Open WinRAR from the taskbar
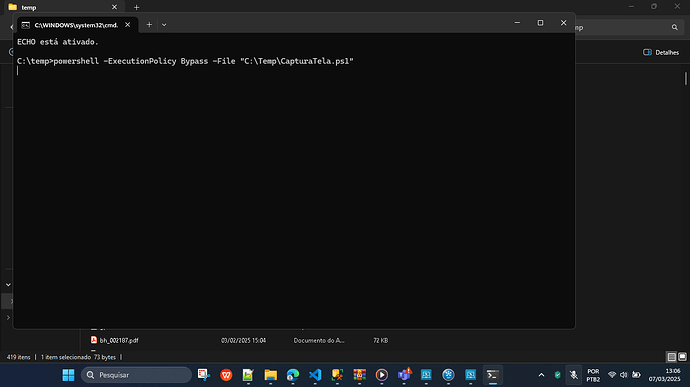This screenshot has height=387, width=690. tap(360, 375)
